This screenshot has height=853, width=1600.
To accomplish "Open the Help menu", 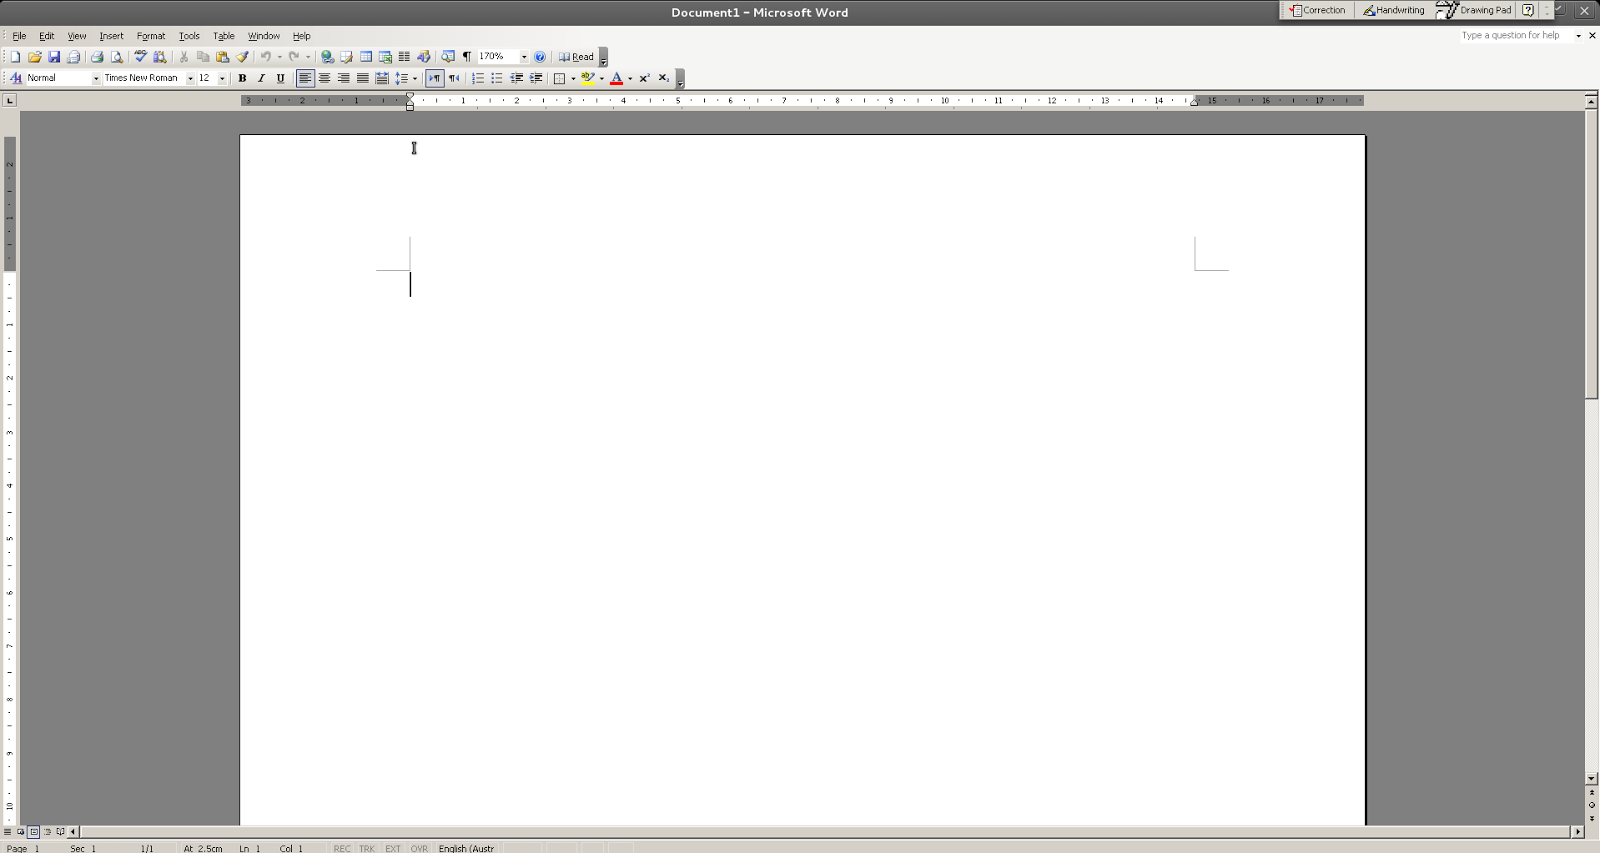I will pos(301,36).
